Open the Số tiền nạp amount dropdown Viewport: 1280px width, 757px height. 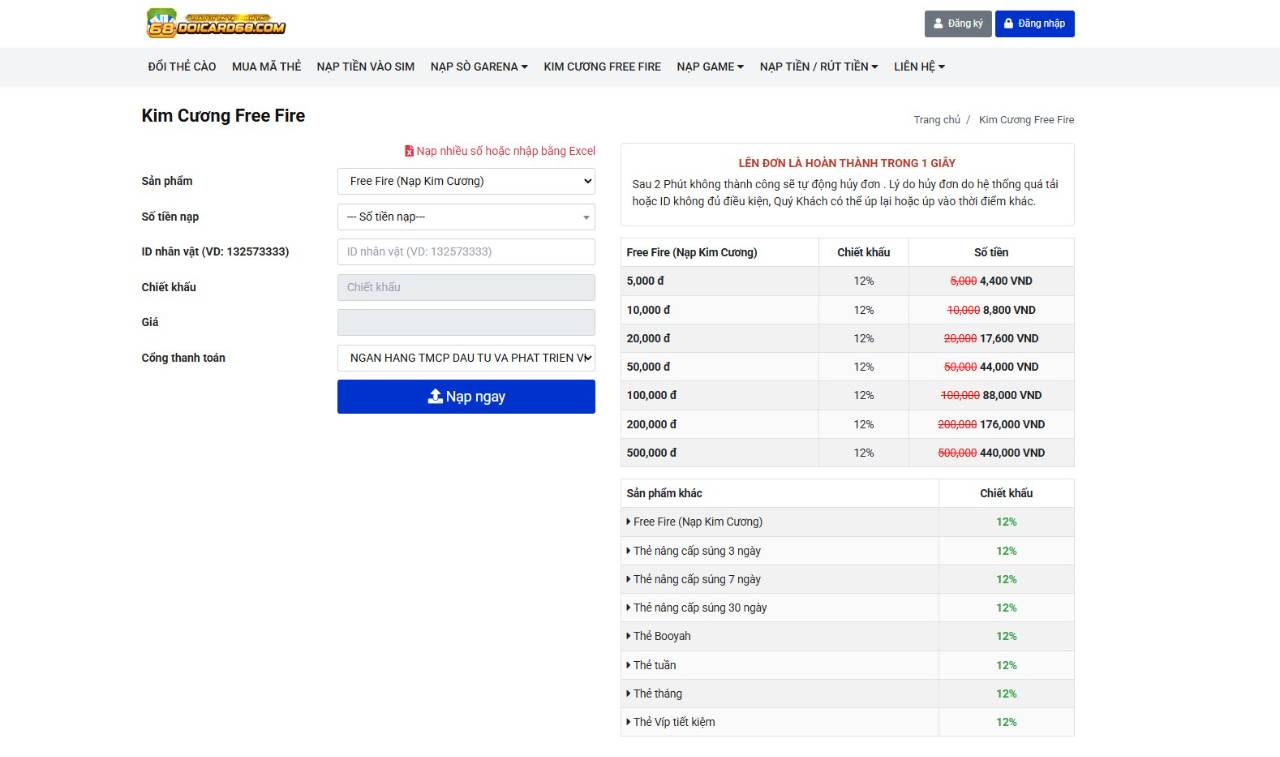tap(466, 217)
